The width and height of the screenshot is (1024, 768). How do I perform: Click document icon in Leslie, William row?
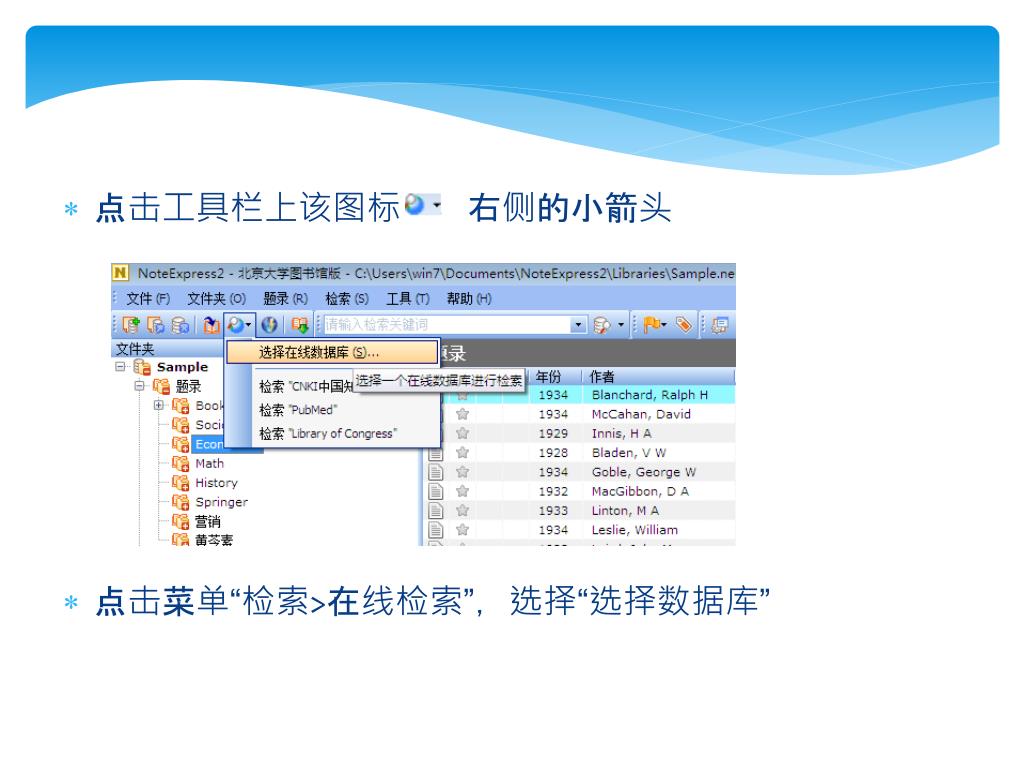[436, 530]
